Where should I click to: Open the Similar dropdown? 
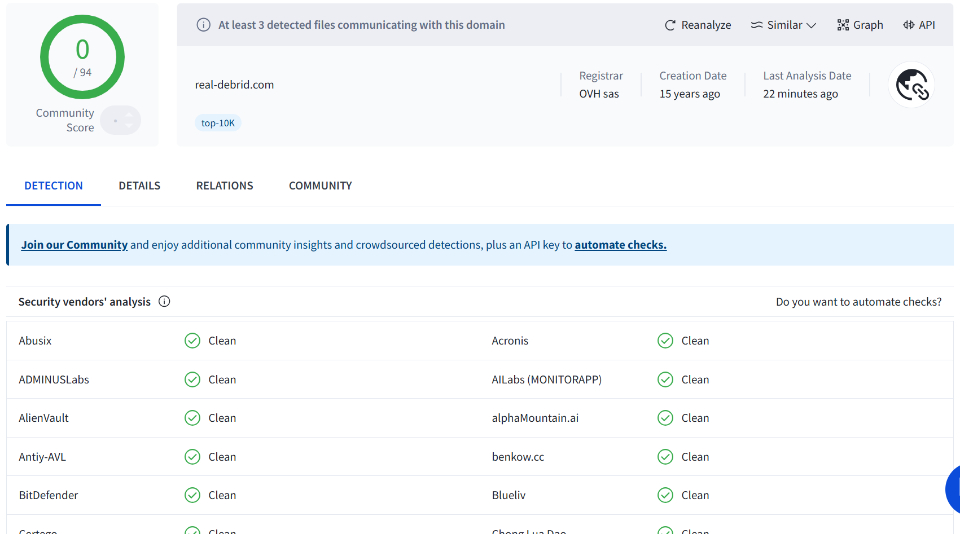point(783,25)
